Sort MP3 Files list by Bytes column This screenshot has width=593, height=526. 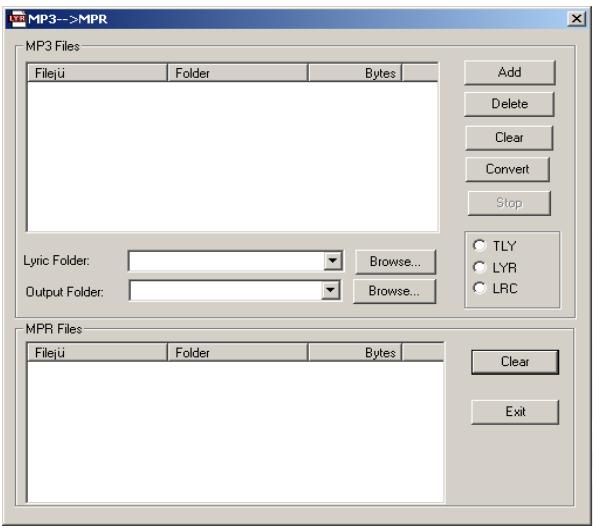click(355, 73)
